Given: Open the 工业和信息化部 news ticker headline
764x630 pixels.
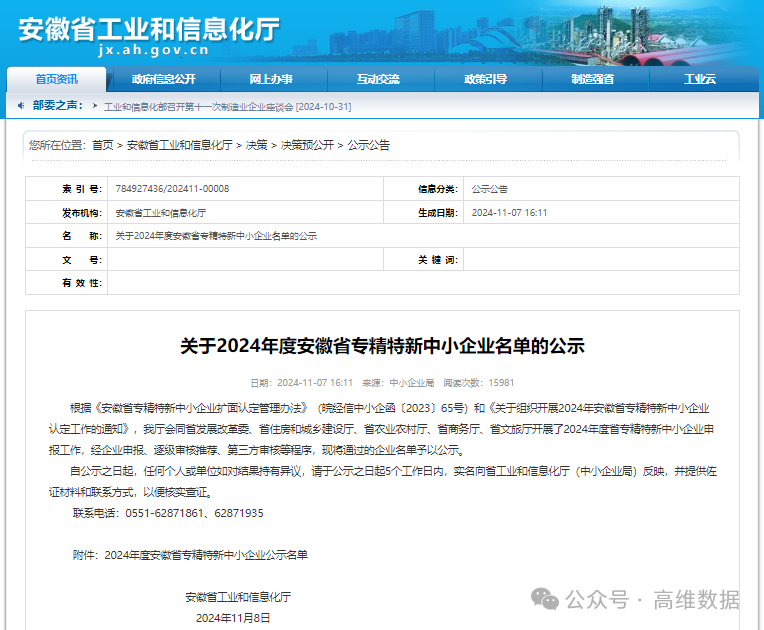Looking at the screenshot, I should (x=228, y=106).
